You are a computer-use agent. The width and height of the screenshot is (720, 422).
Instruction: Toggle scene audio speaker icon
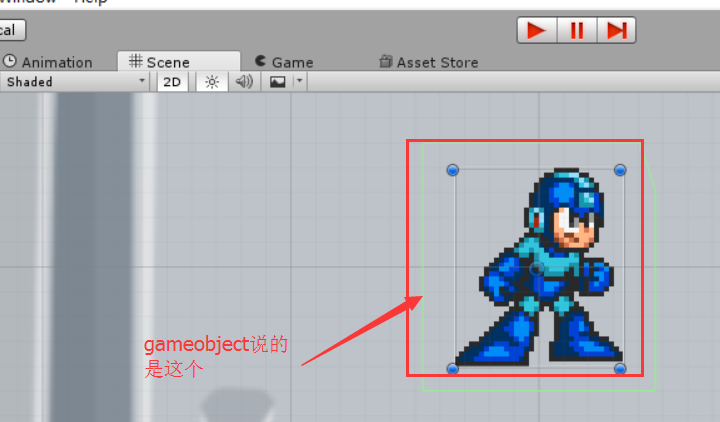click(x=244, y=82)
